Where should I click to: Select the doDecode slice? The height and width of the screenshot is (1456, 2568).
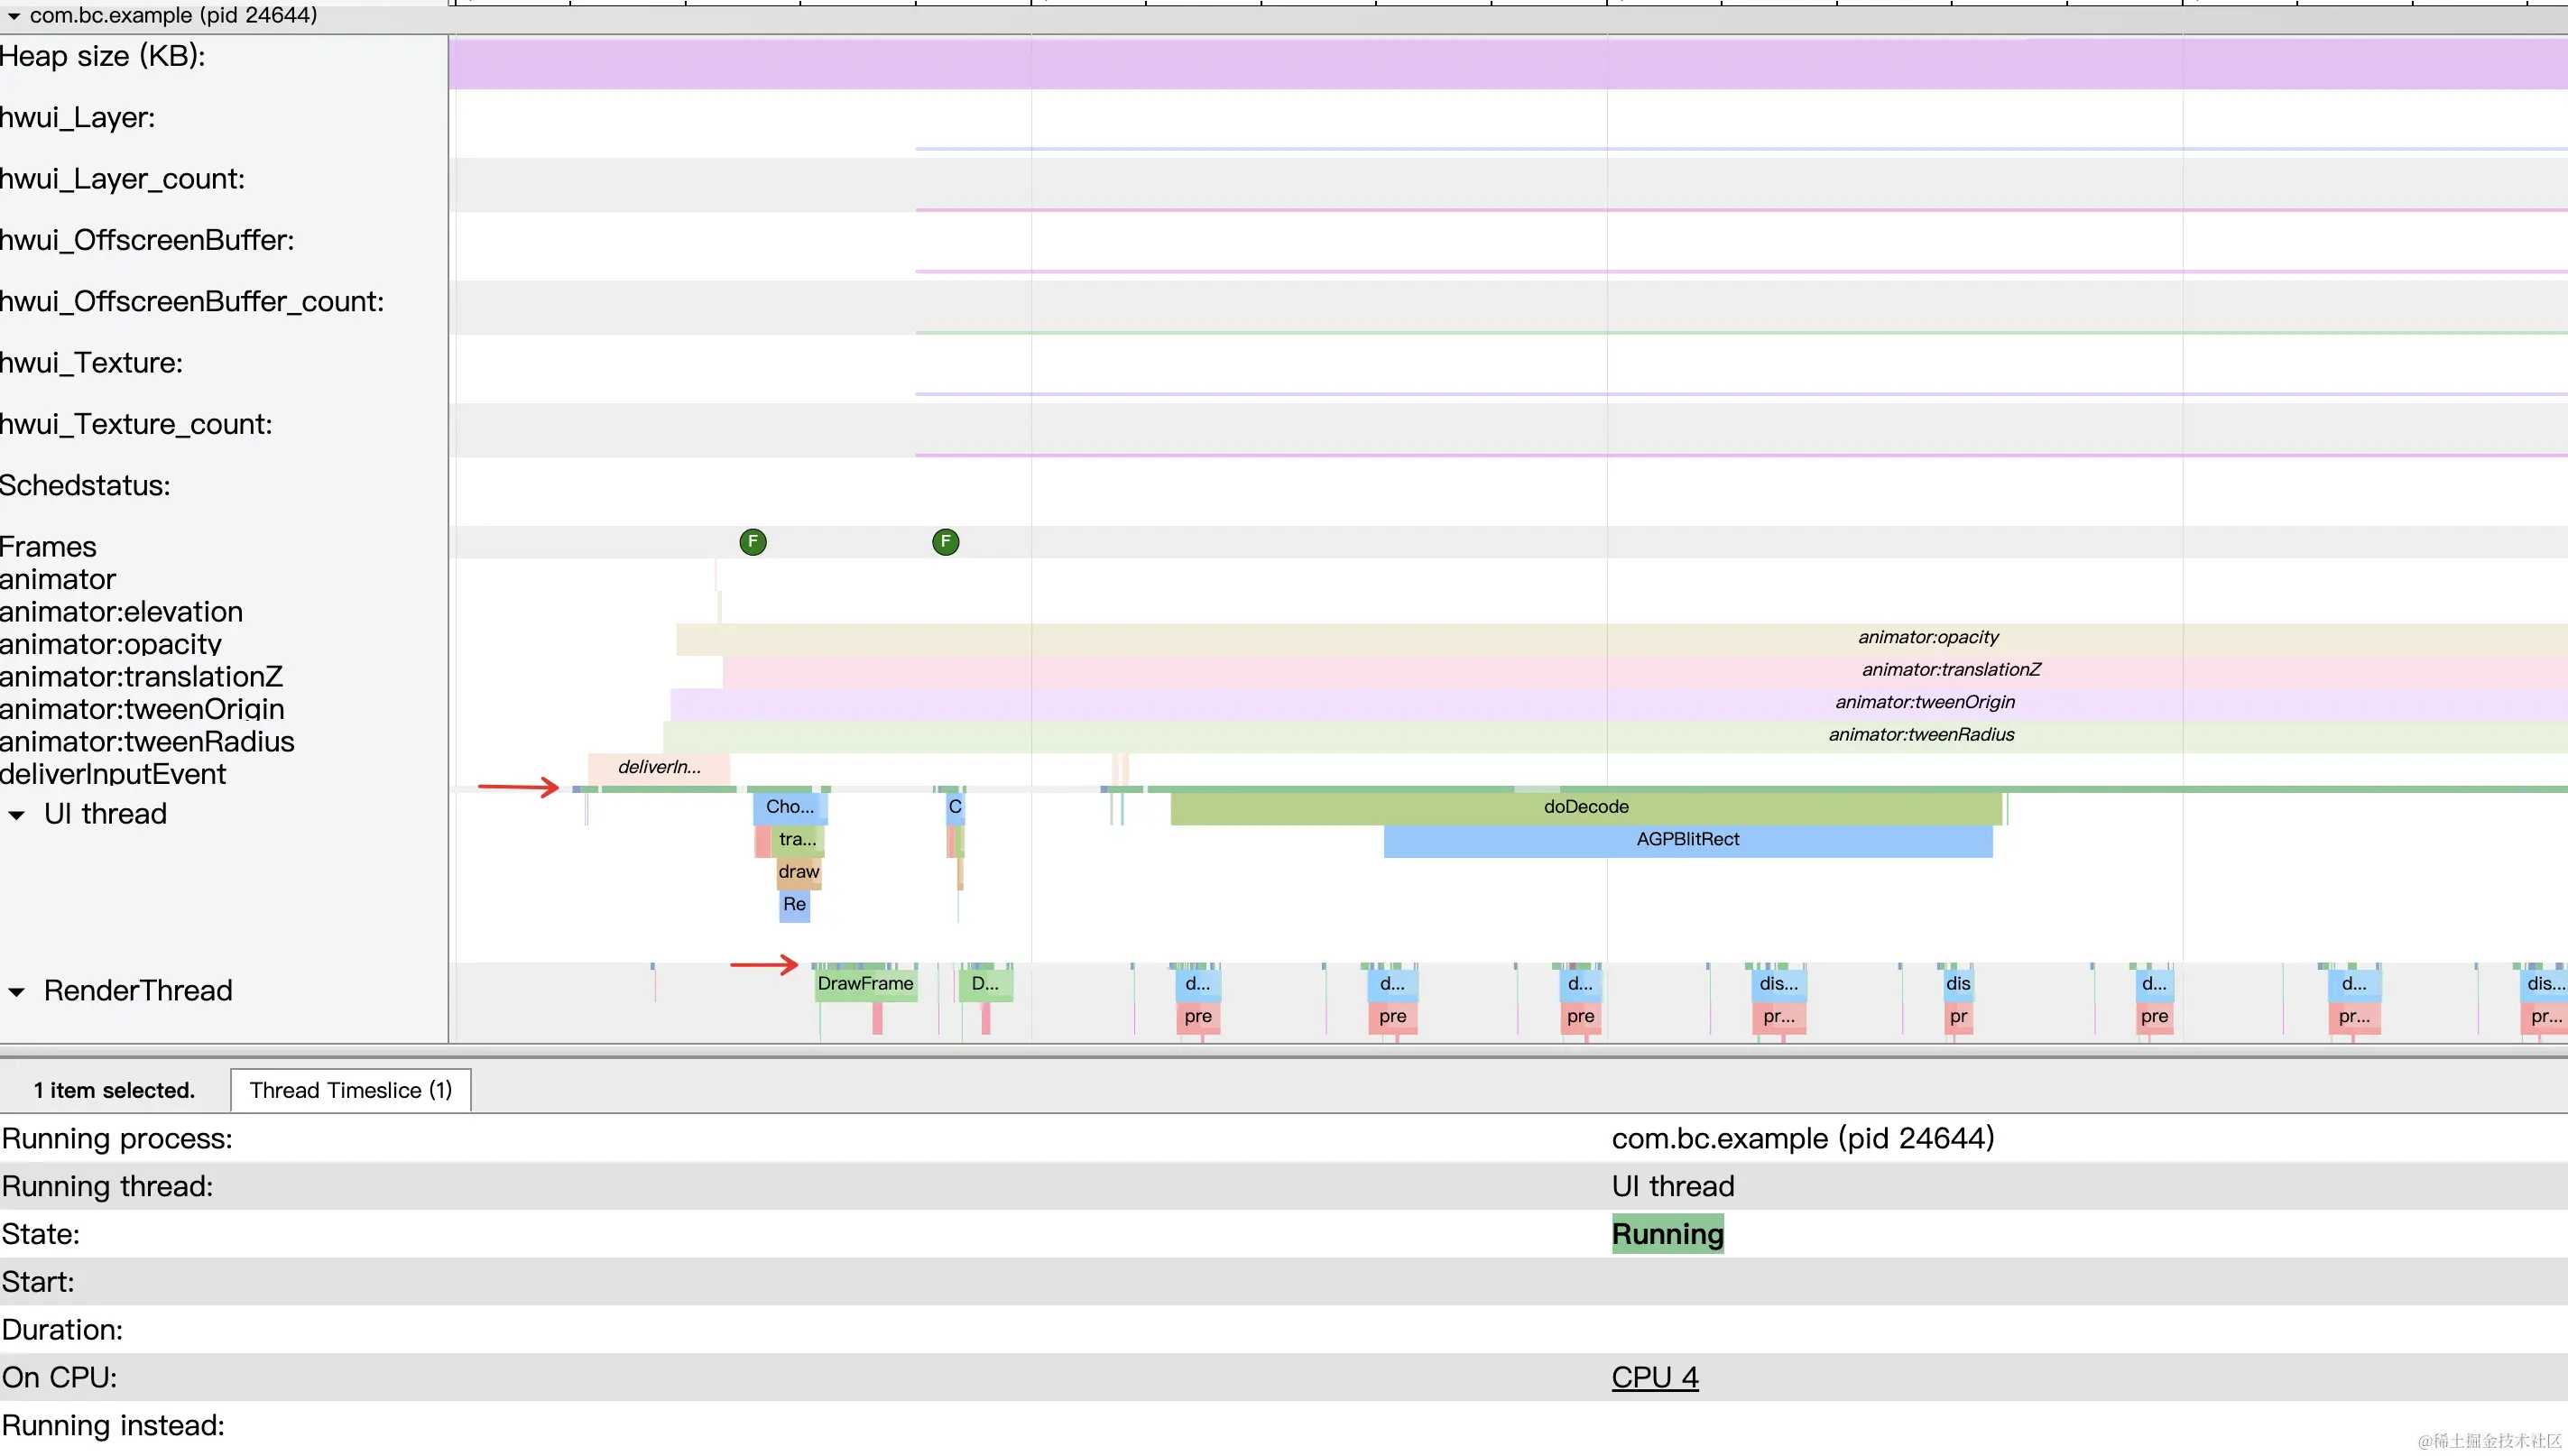point(1585,807)
